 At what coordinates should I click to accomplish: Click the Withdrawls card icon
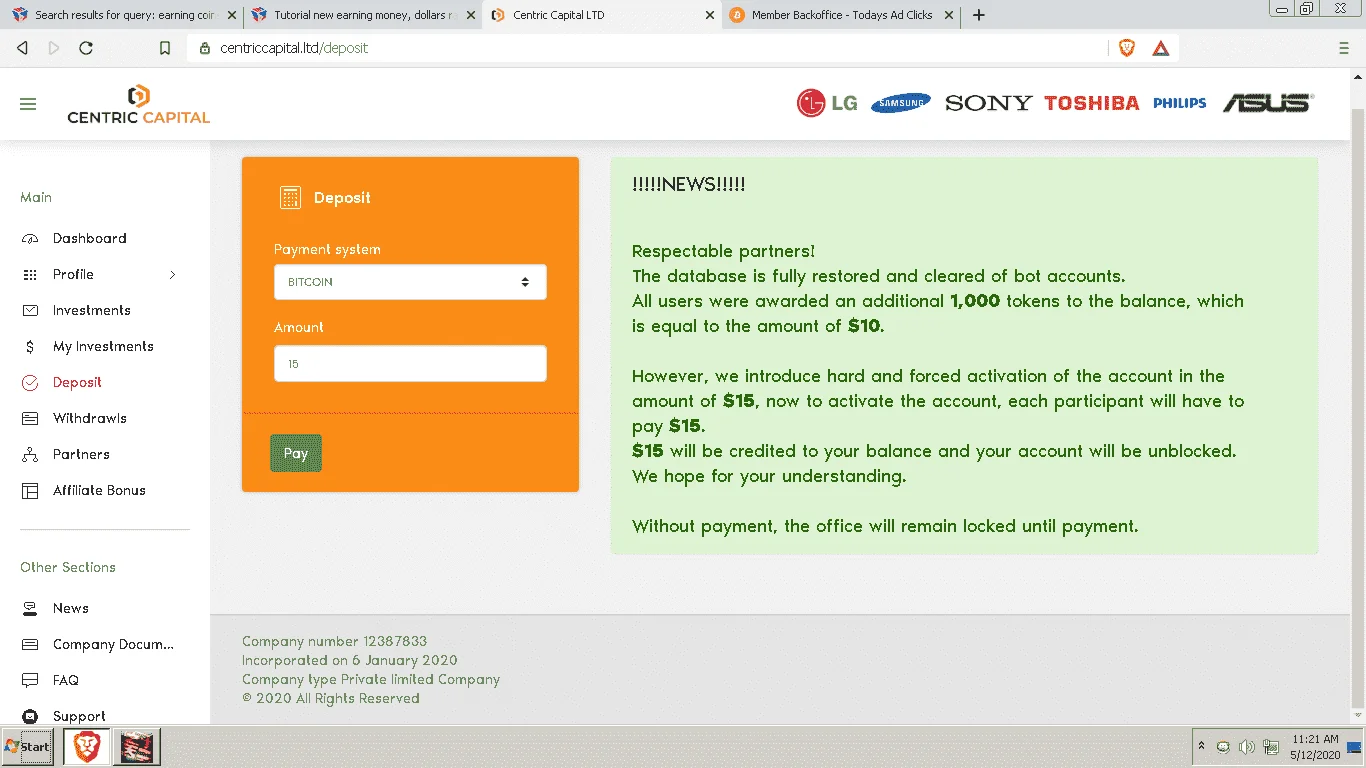pos(30,419)
